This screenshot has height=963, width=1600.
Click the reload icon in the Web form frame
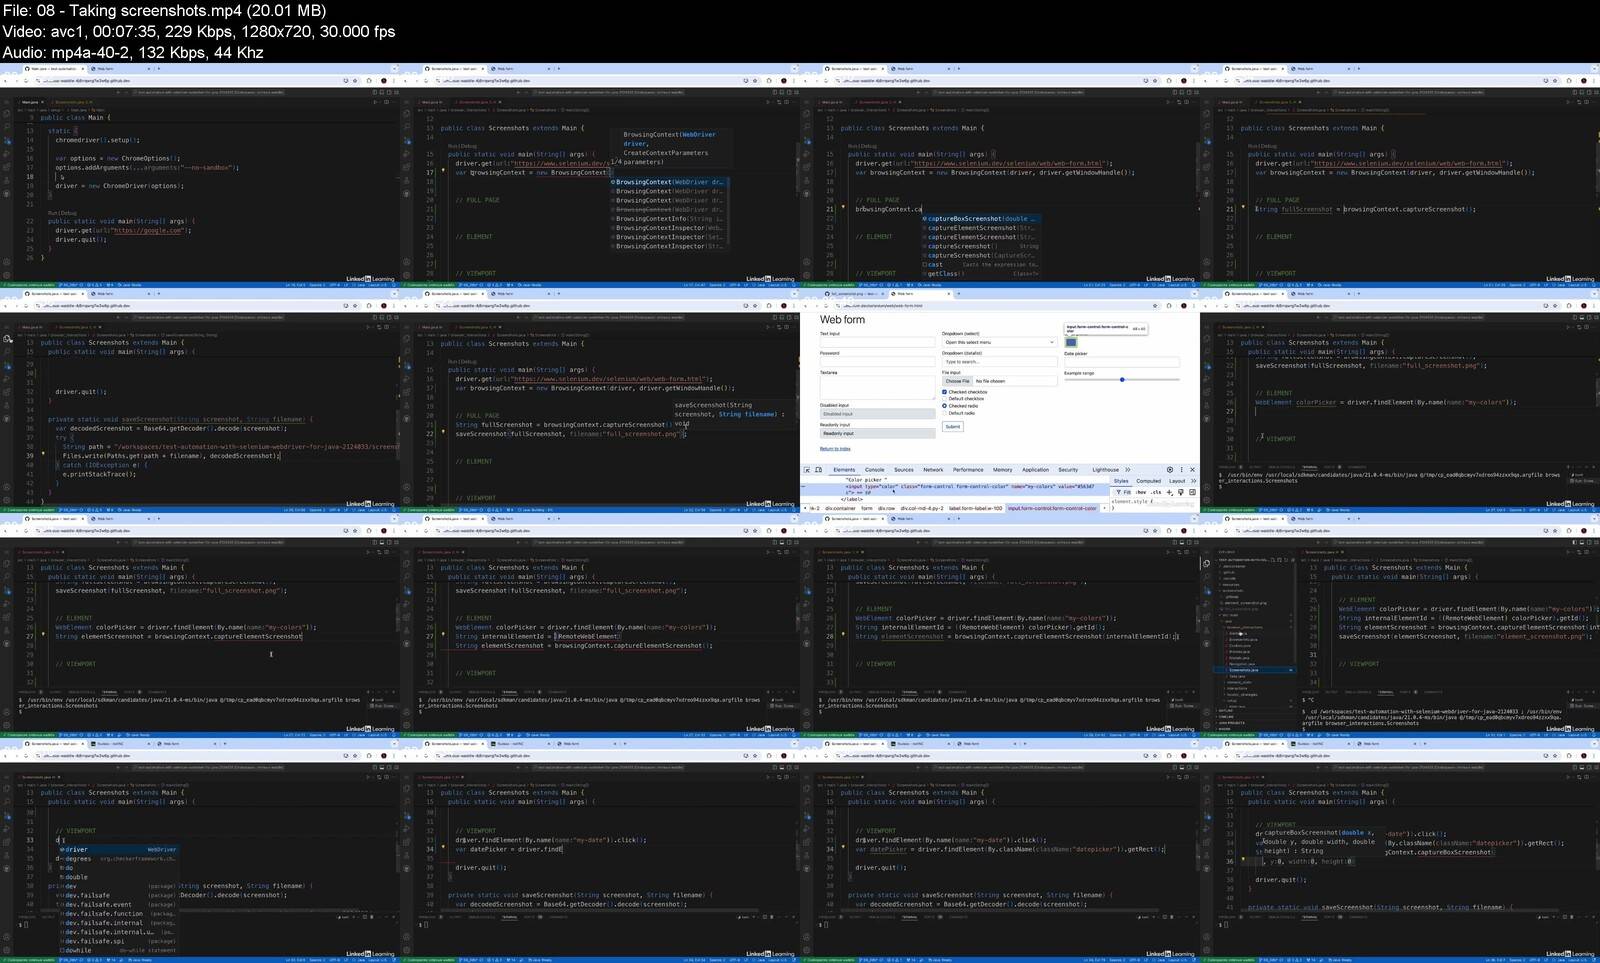(826, 306)
